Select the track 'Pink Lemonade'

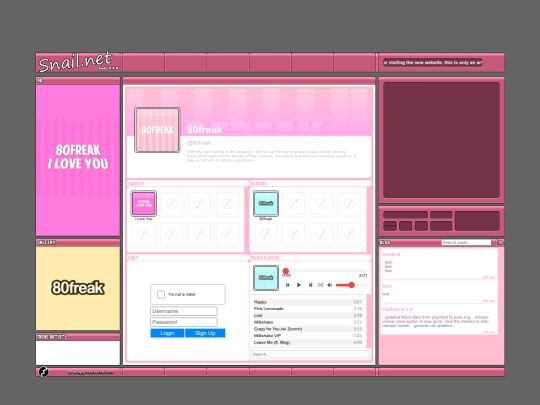[308, 309]
